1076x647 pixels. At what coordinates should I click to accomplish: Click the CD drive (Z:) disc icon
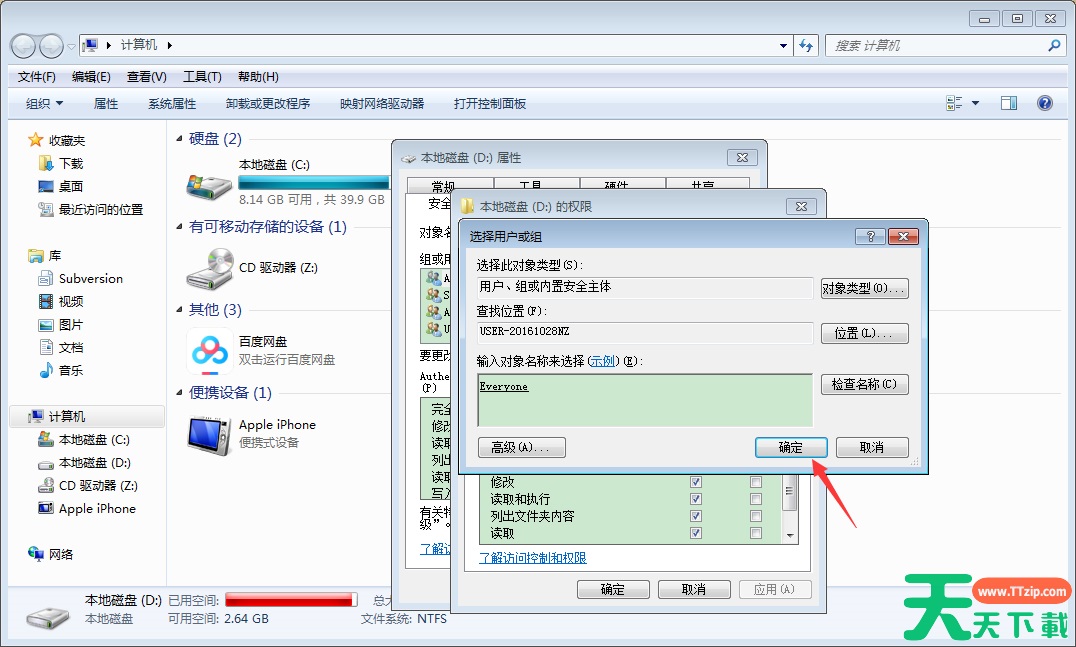coord(210,267)
